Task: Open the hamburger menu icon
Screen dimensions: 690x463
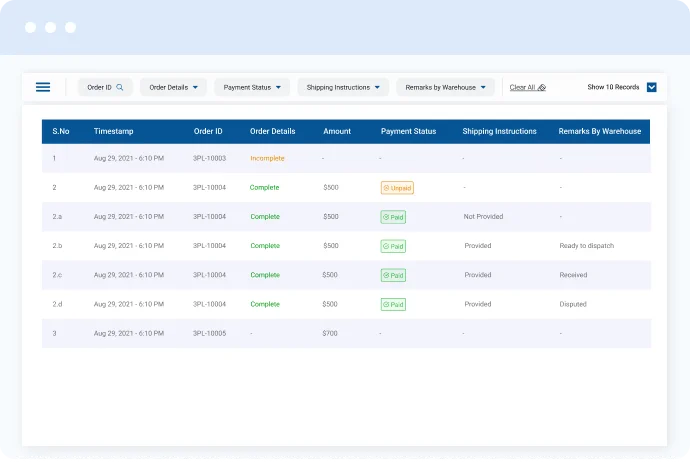Action: 43,87
